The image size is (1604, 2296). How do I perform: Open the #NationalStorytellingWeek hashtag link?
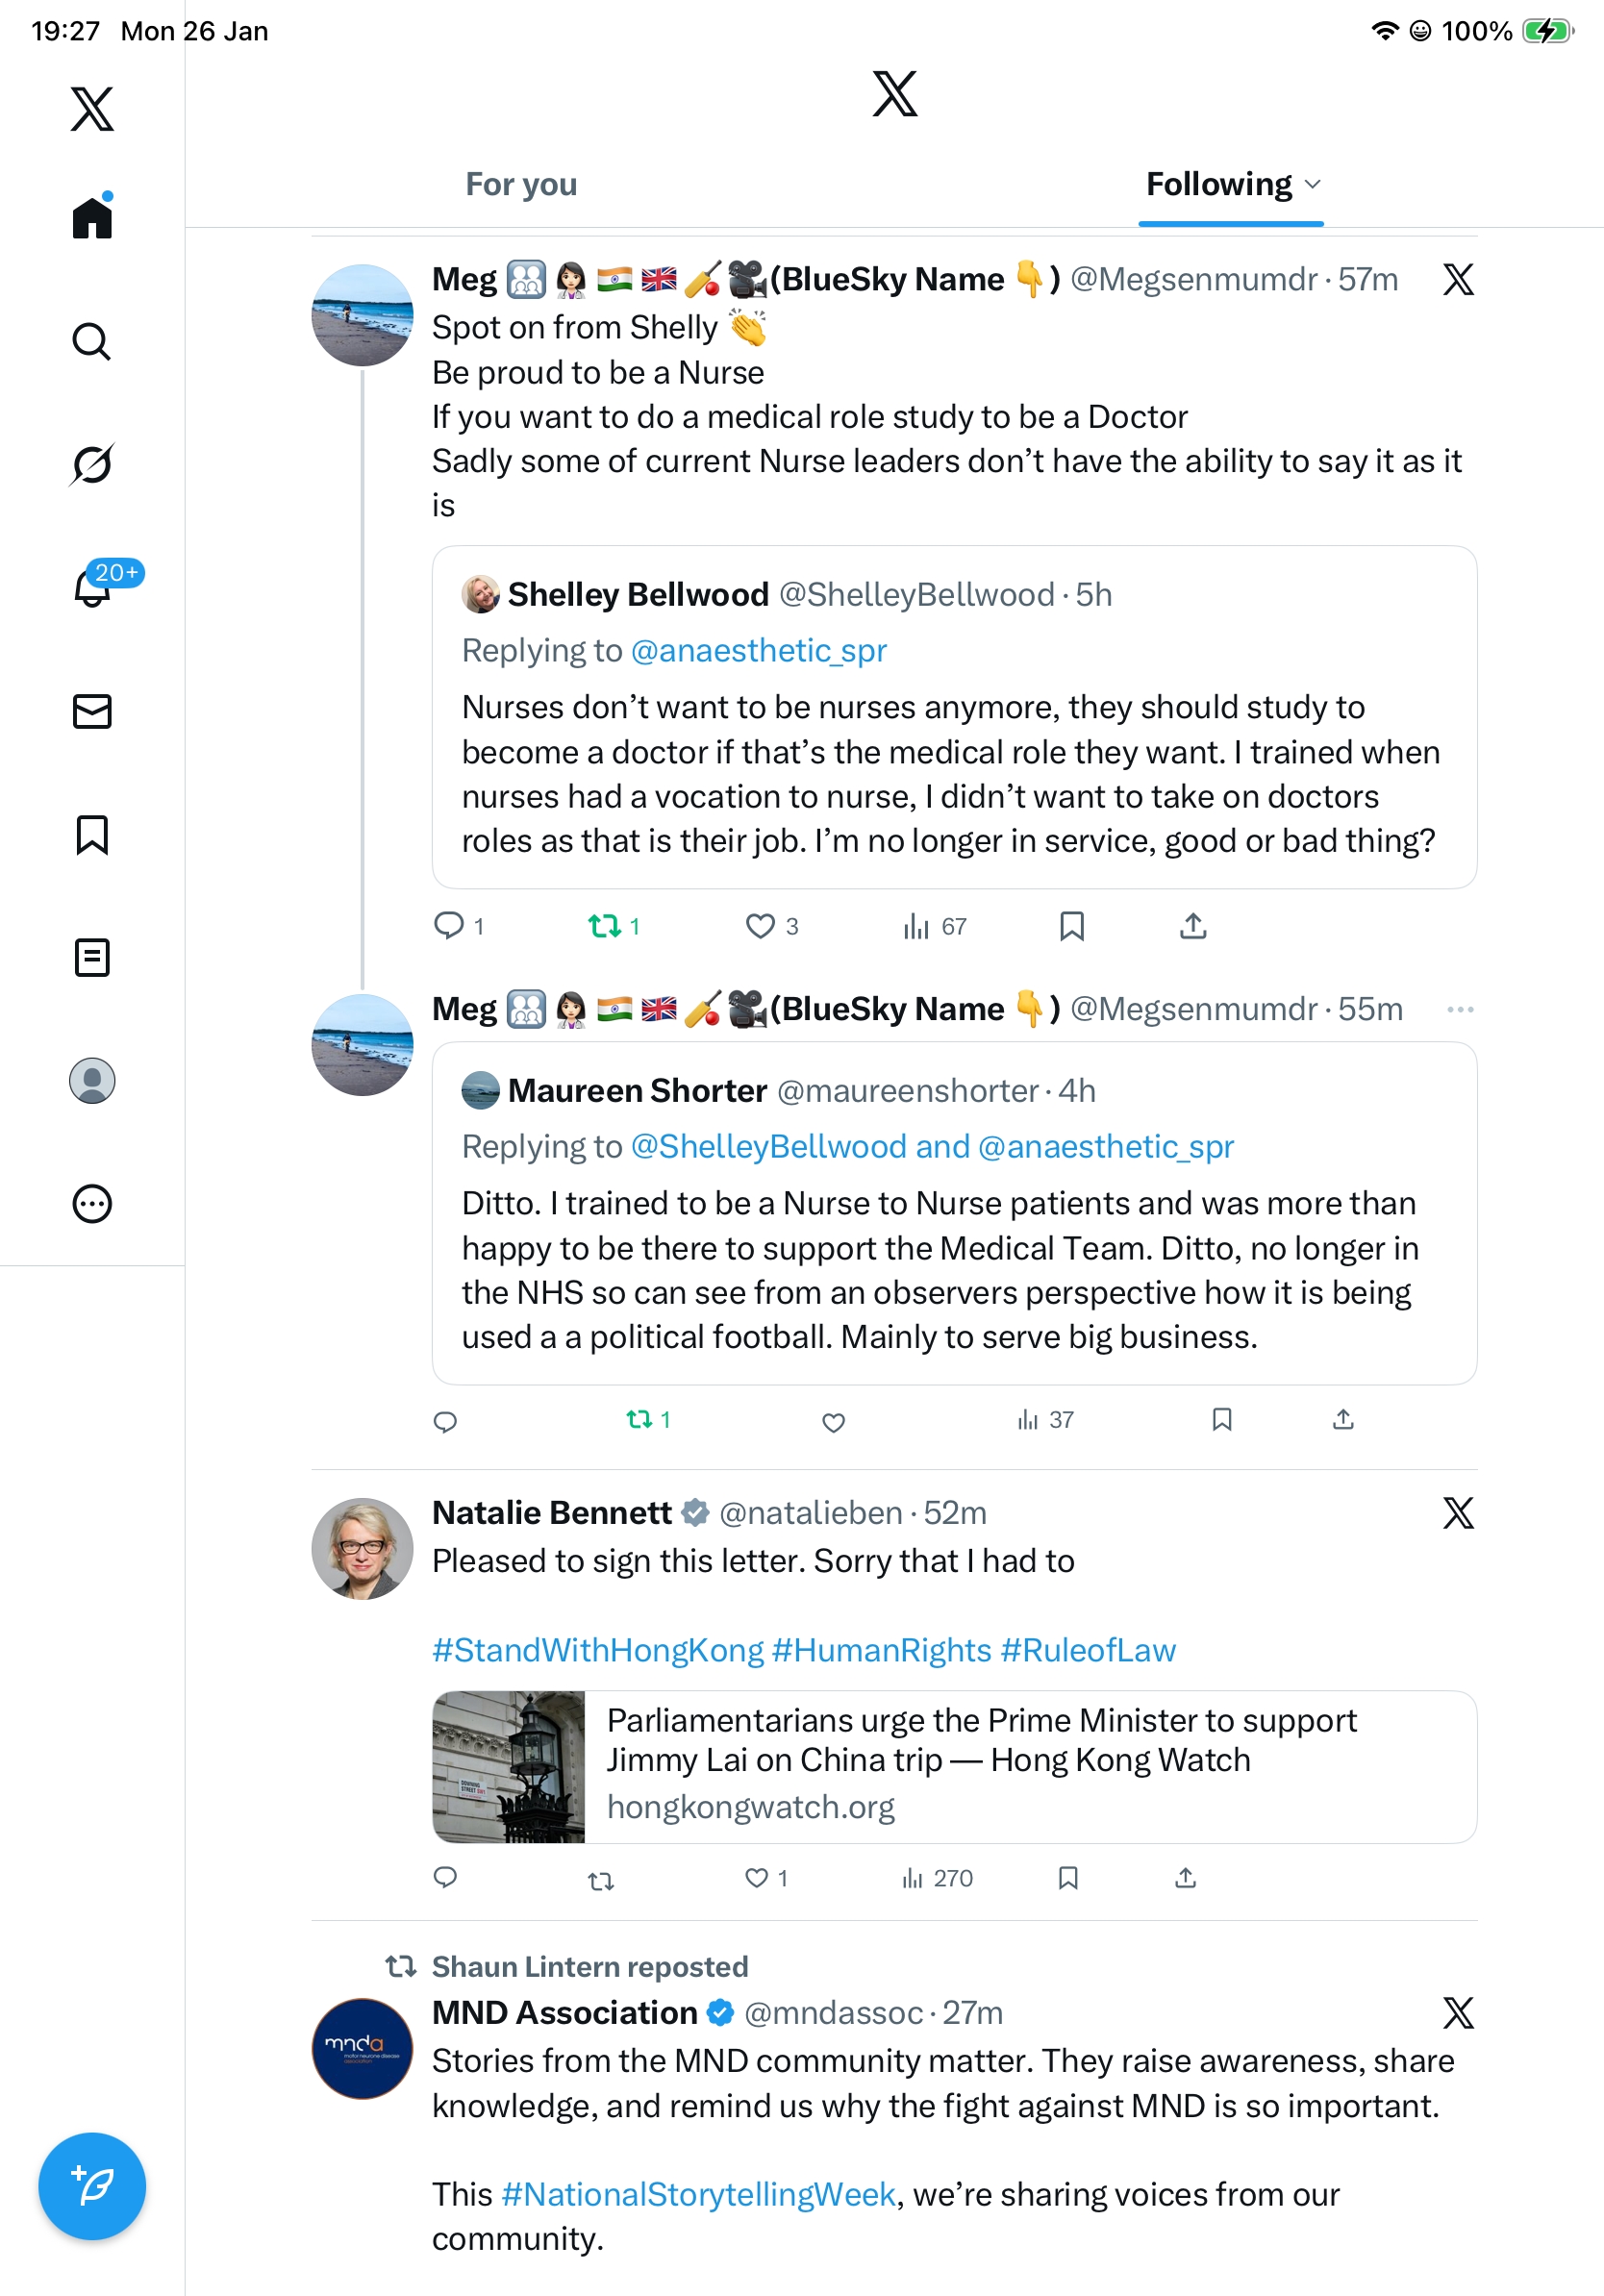697,2194
